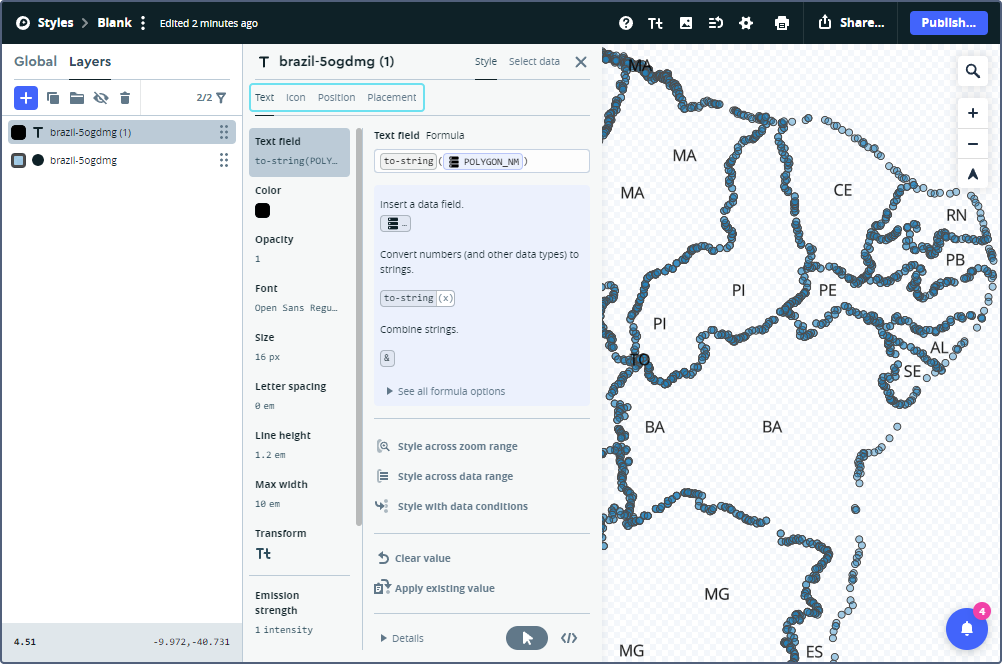
Task: Open the print options icon
Action: point(782,23)
